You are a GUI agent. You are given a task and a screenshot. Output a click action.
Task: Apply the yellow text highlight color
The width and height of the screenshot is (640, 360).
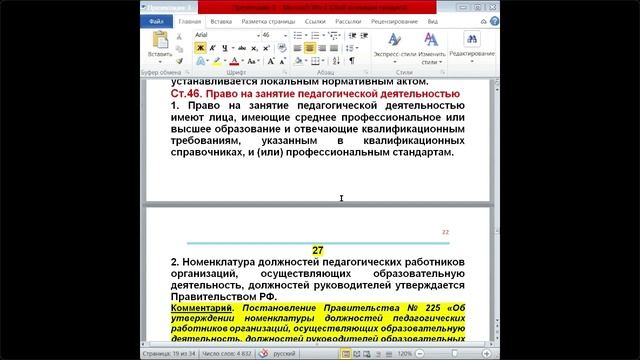click(217, 61)
